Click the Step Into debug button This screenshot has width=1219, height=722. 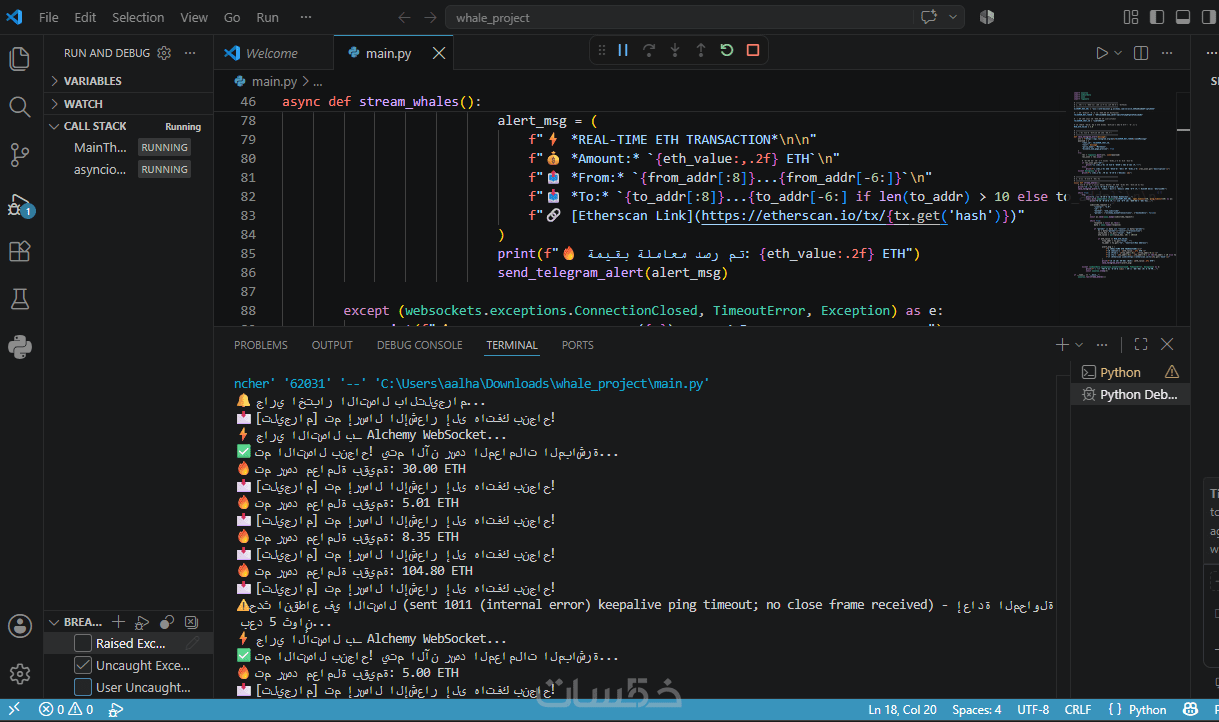(x=675, y=50)
